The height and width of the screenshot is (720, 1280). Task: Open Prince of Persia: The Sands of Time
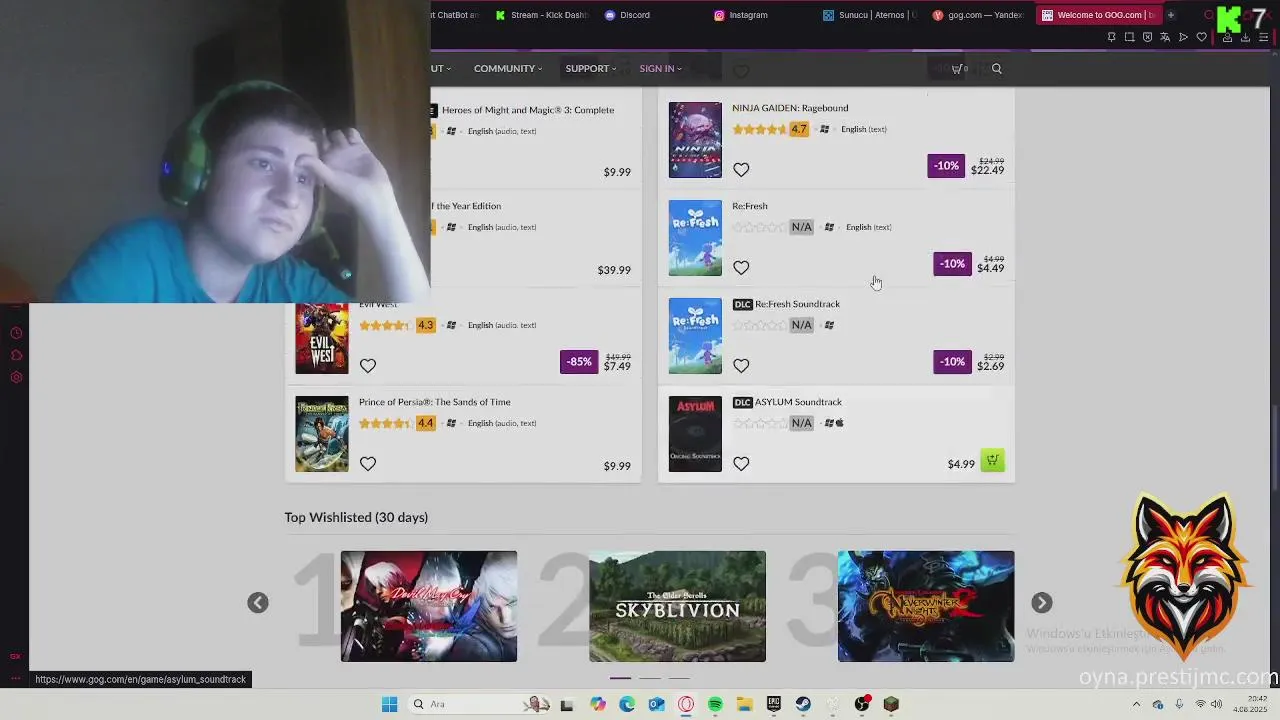(x=435, y=402)
